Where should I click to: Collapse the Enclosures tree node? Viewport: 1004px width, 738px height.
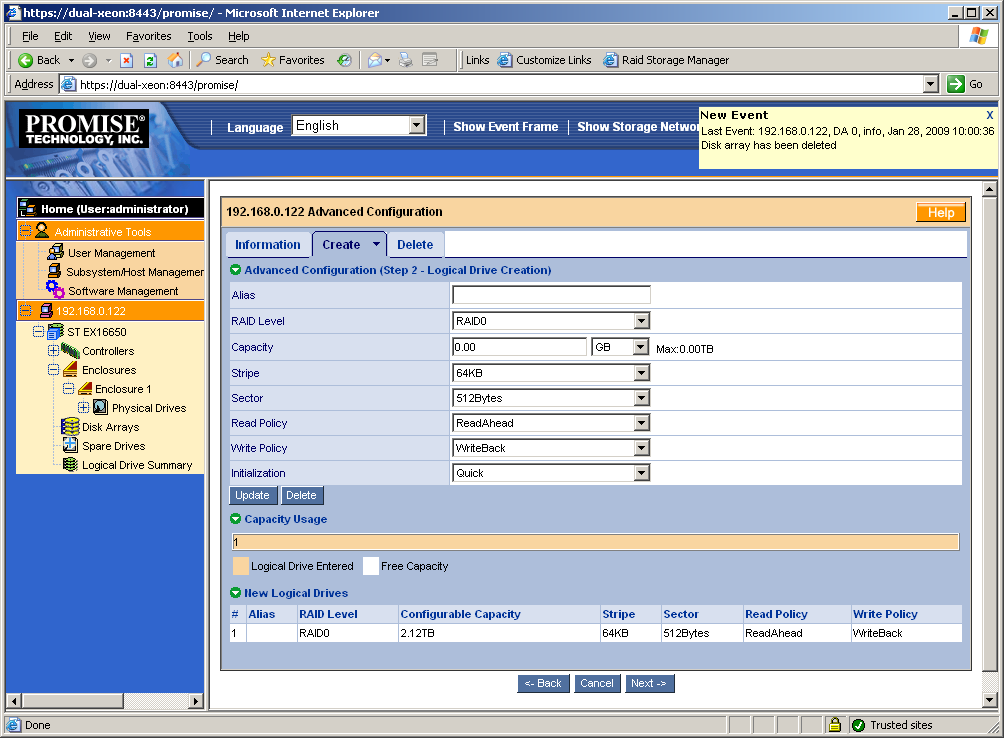click(53, 370)
